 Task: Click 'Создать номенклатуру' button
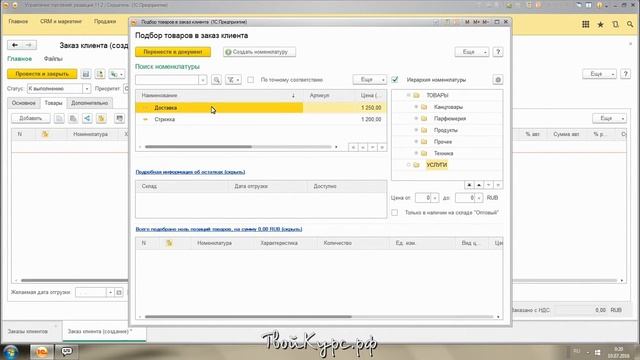(259, 52)
